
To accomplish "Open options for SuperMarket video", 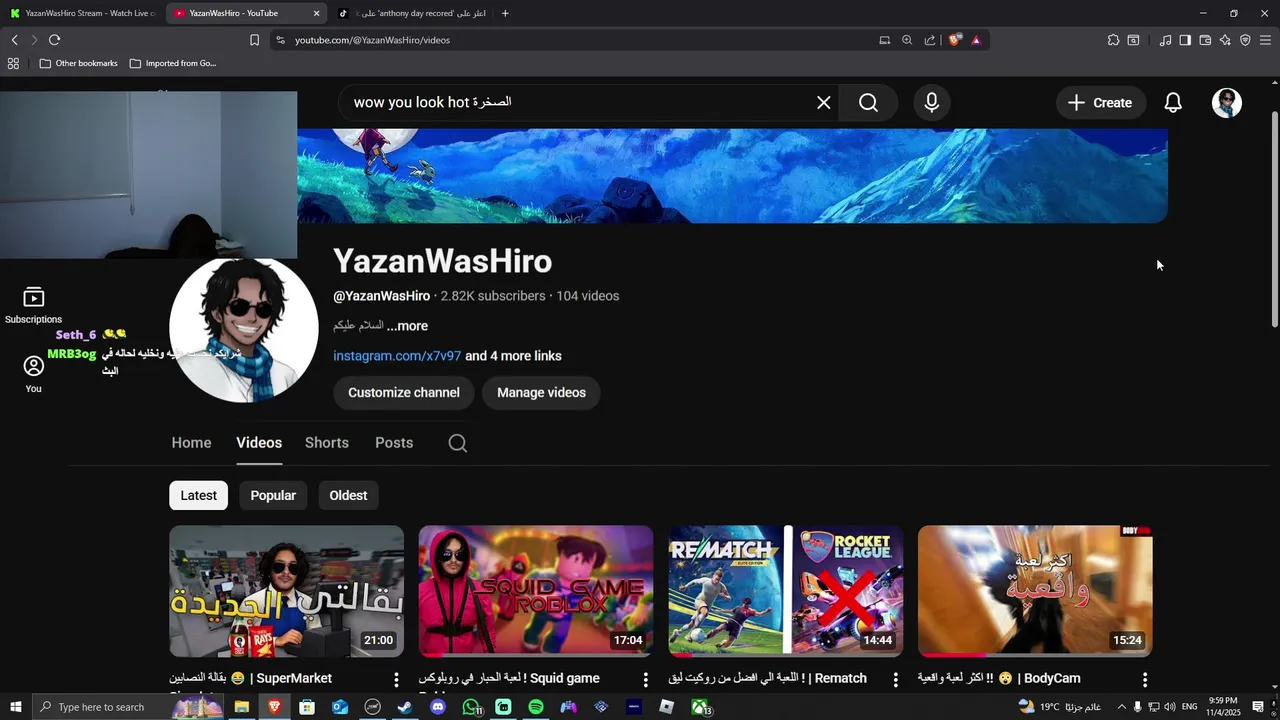I will (396, 680).
